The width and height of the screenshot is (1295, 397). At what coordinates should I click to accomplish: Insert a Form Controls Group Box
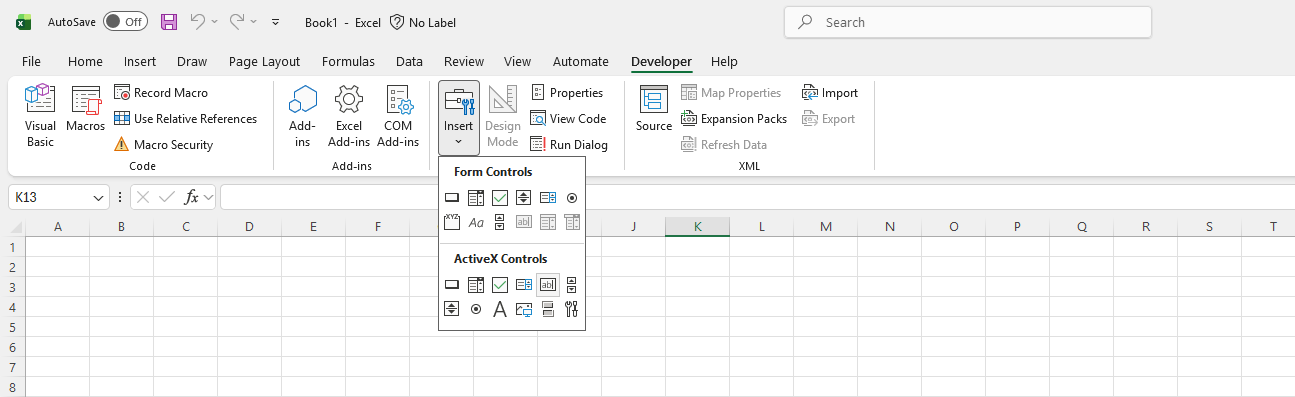[x=451, y=222]
